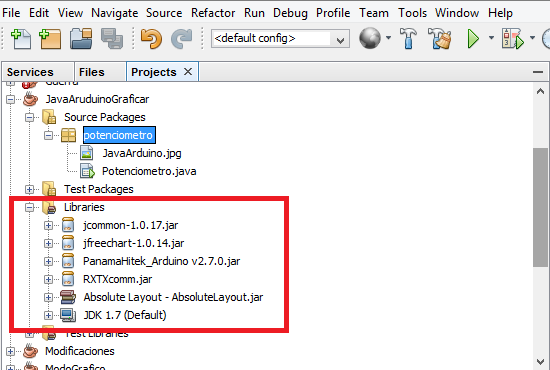The height and width of the screenshot is (370, 550).
Task: Click the New Project toolbar icon
Action: tap(50, 39)
